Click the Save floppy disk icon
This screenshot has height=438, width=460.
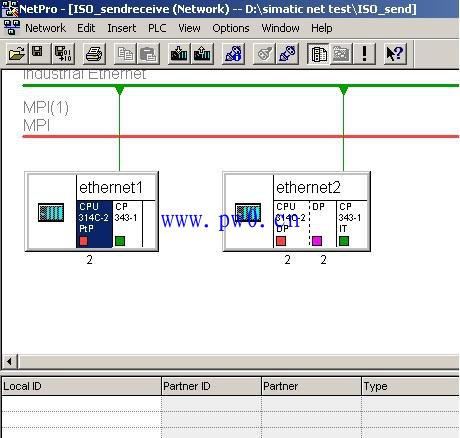pos(38,53)
